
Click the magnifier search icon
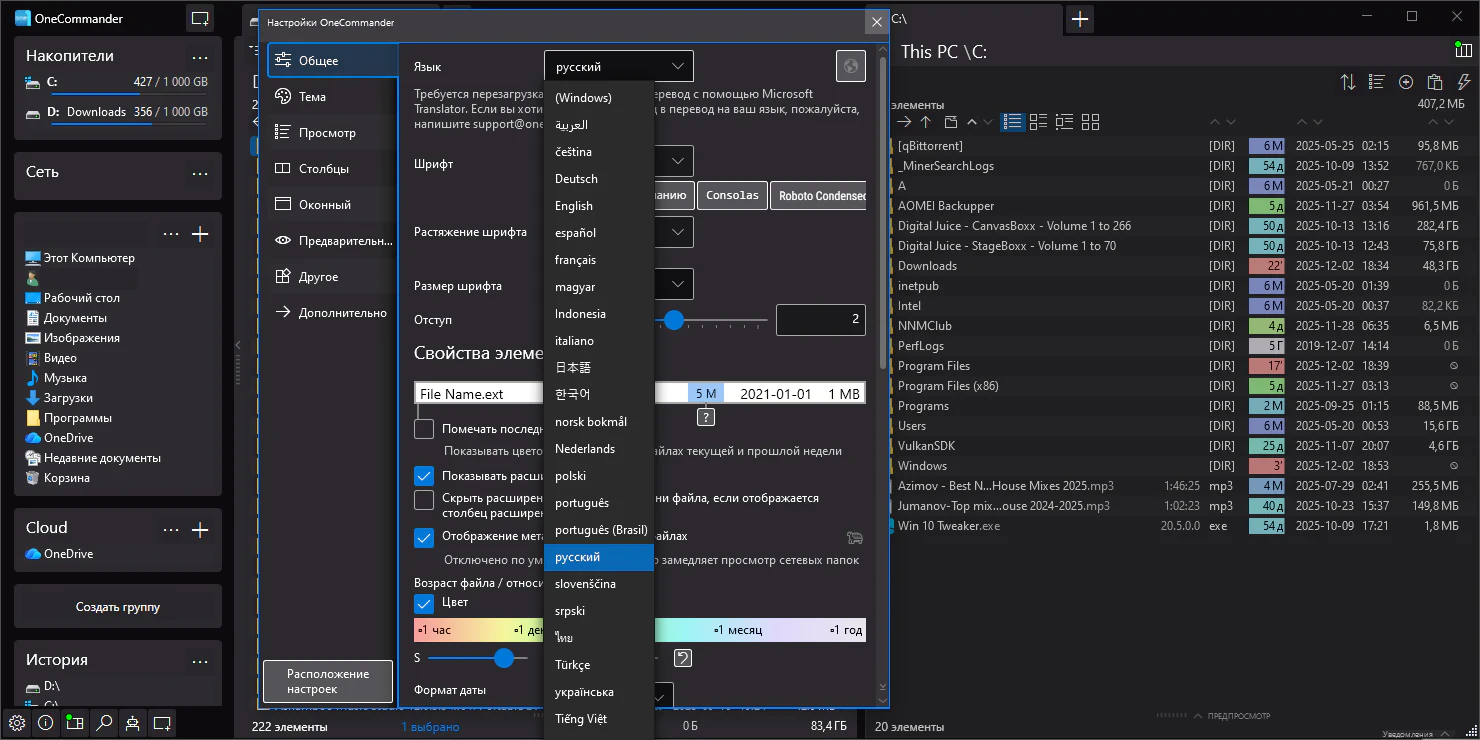(x=103, y=722)
